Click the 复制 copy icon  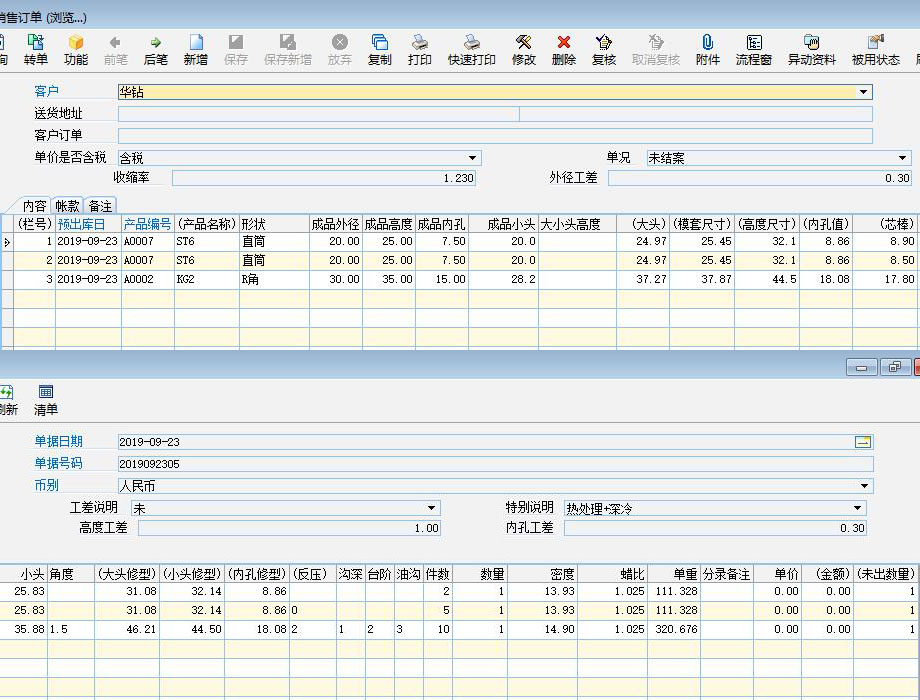[380, 49]
